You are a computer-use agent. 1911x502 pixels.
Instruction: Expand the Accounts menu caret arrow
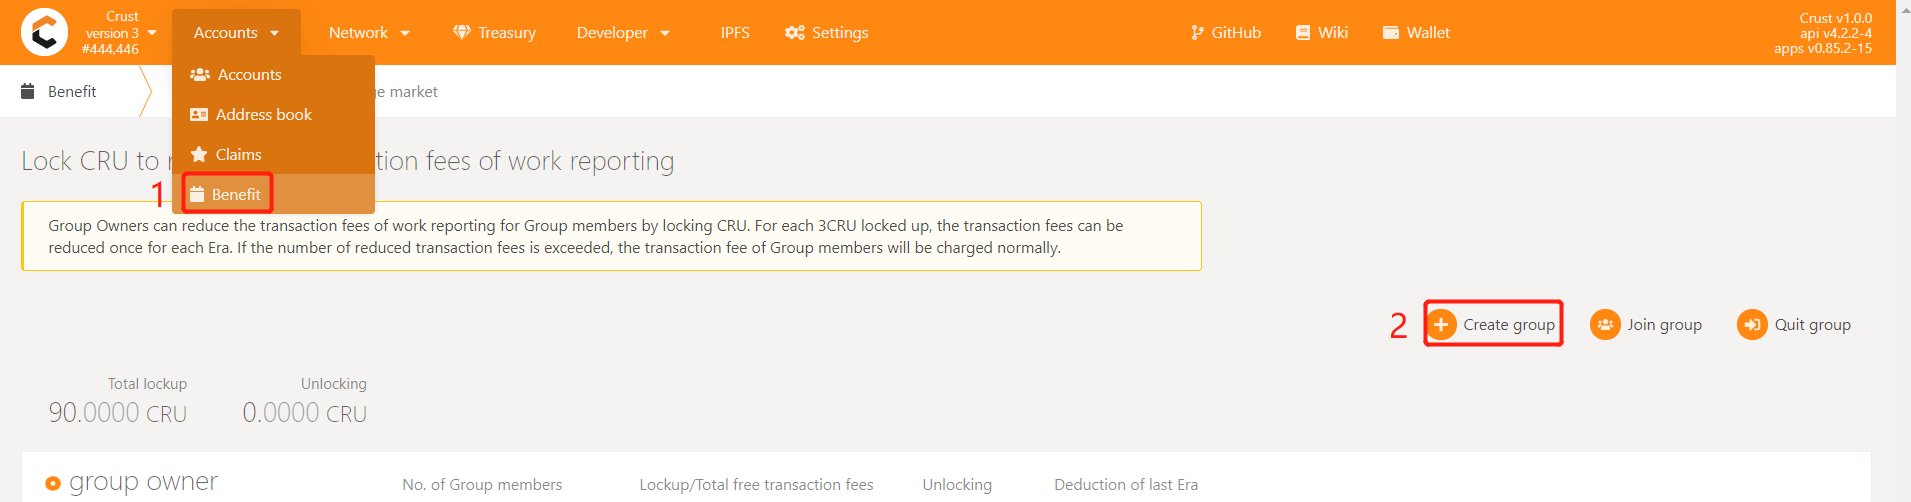click(275, 33)
